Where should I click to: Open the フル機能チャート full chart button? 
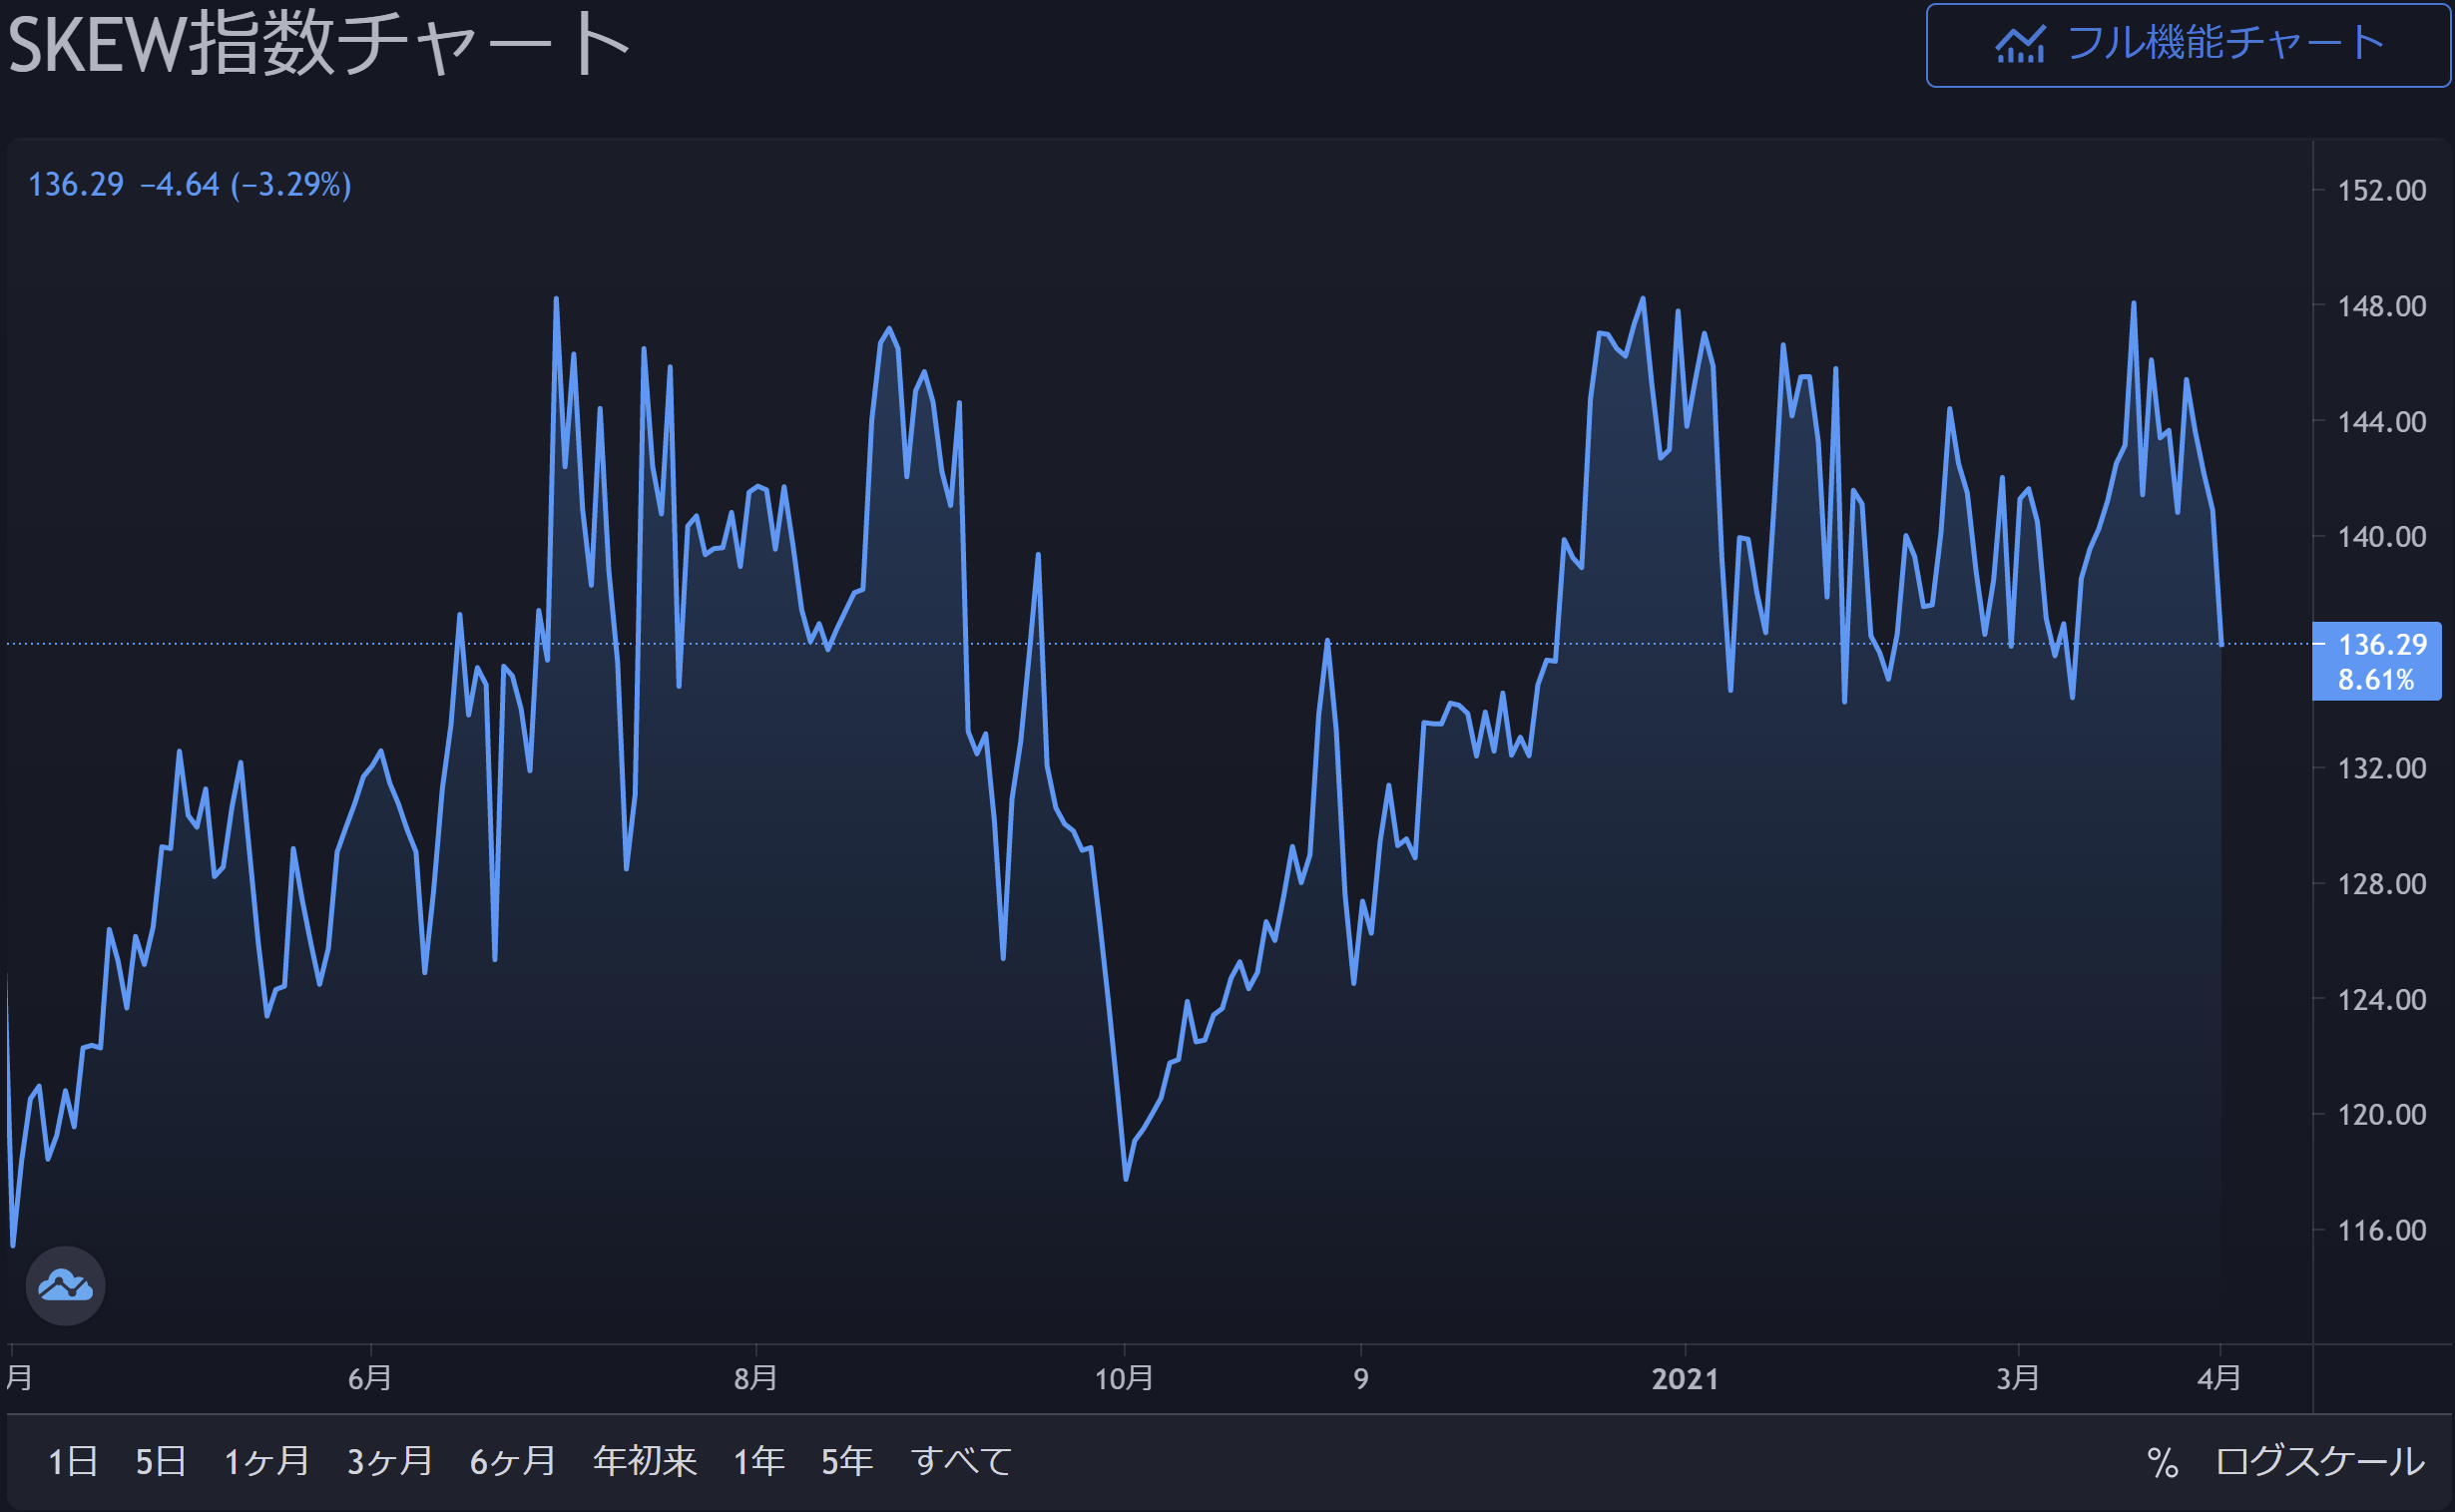click(x=2188, y=45)
